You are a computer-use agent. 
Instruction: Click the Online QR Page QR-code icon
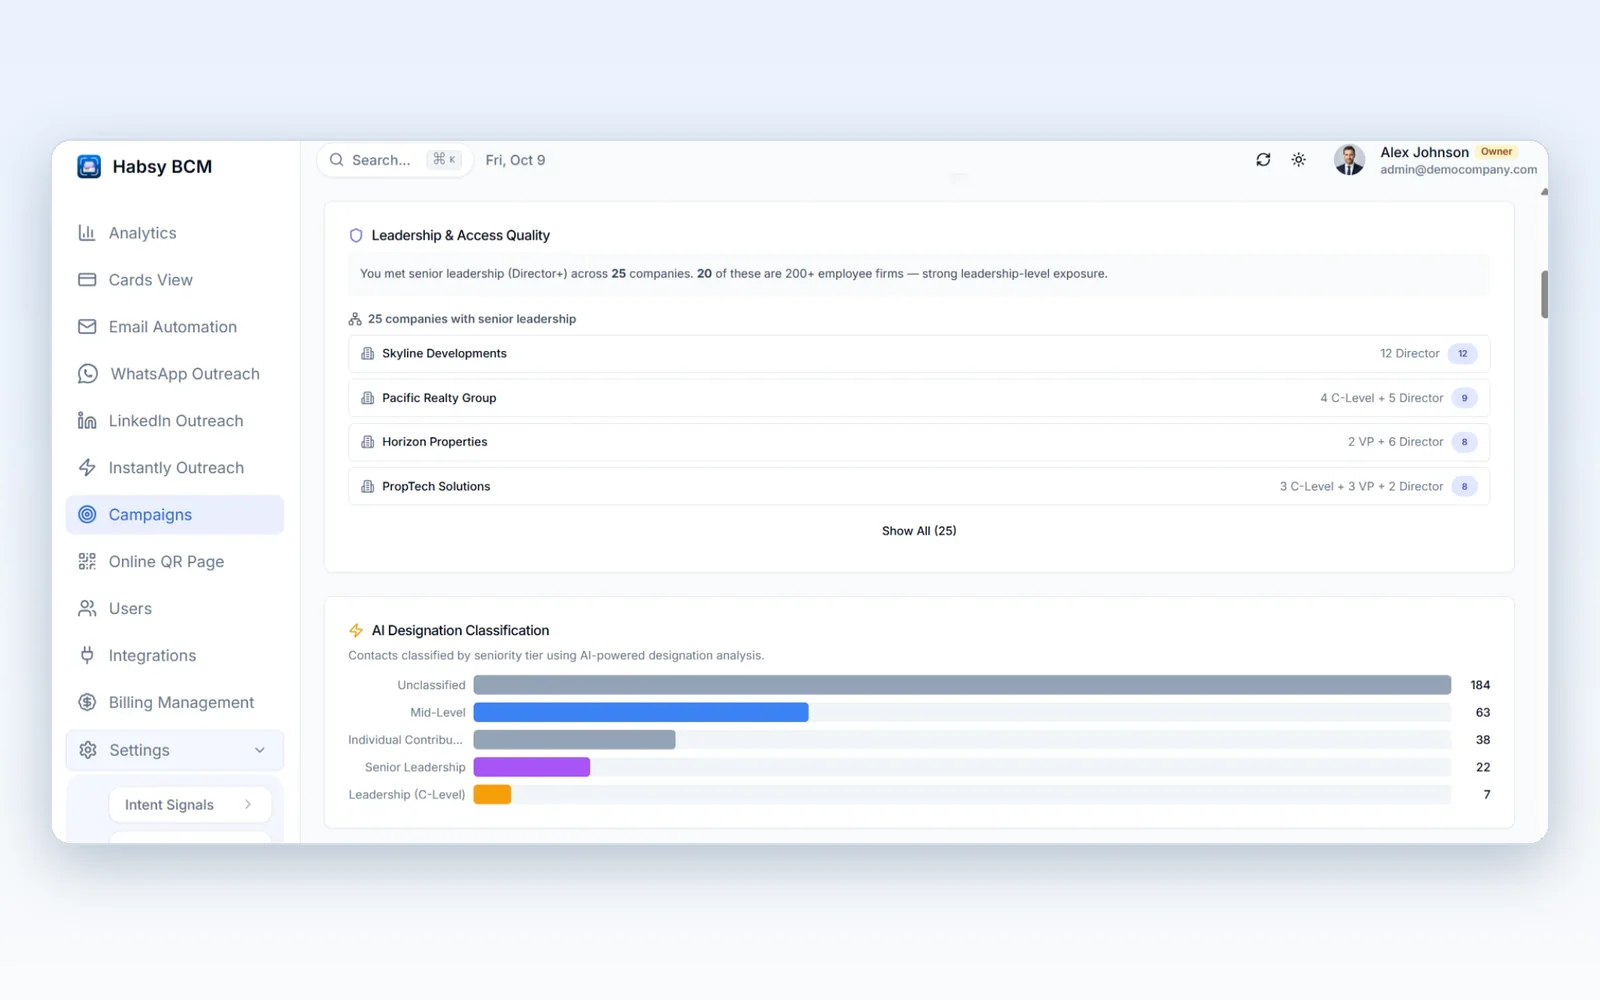[87, 562]
